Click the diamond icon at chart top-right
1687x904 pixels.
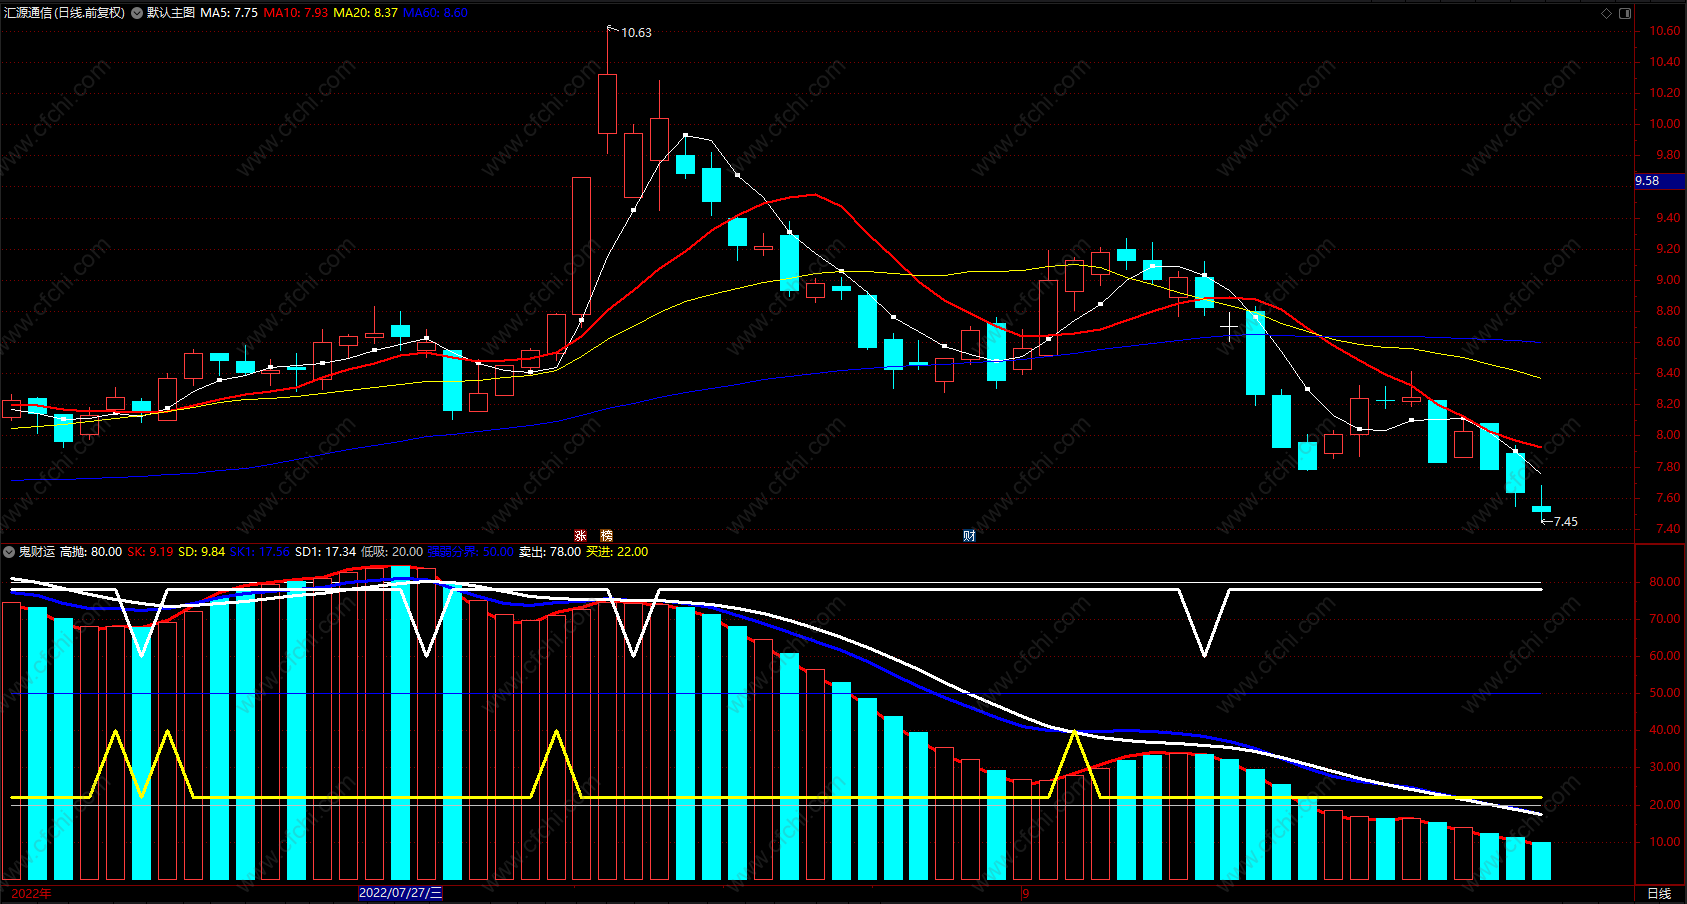(x=1606, y=13)
